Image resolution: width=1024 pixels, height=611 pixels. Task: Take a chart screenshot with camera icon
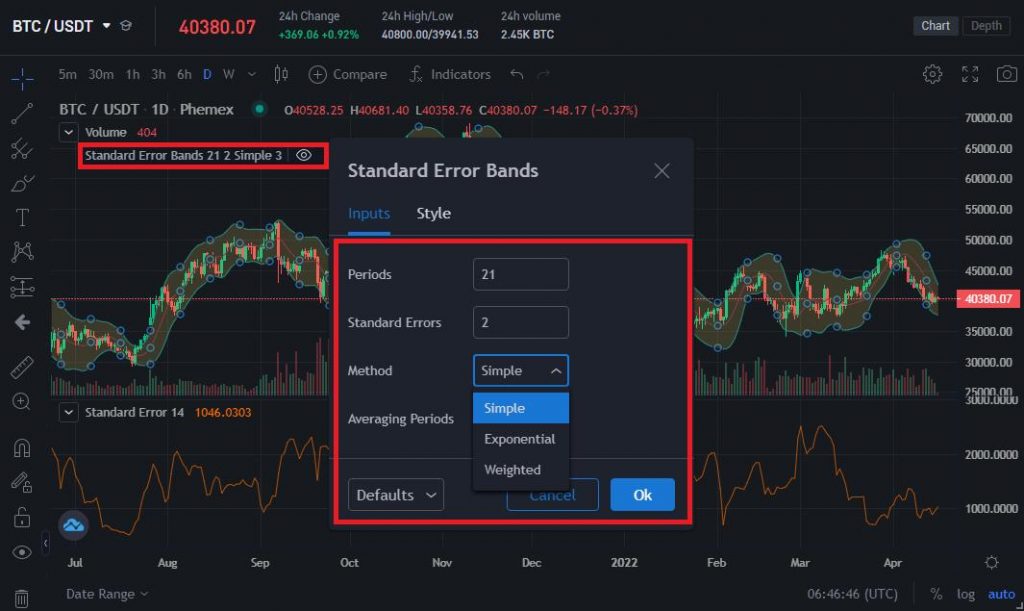(x=1006, y=73)
